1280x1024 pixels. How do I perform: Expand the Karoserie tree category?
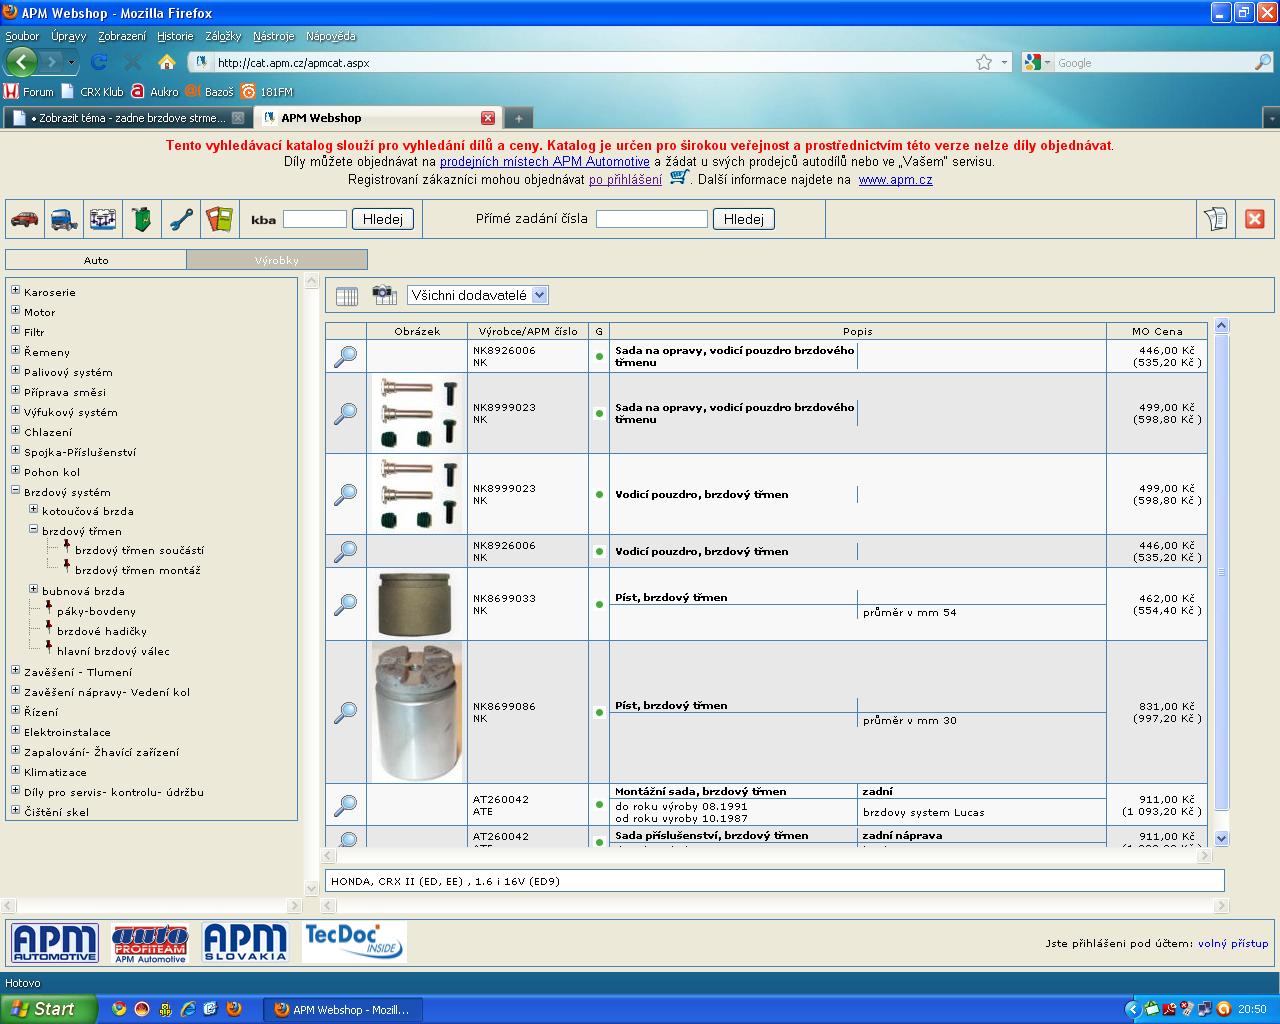[x=15, y=291]
